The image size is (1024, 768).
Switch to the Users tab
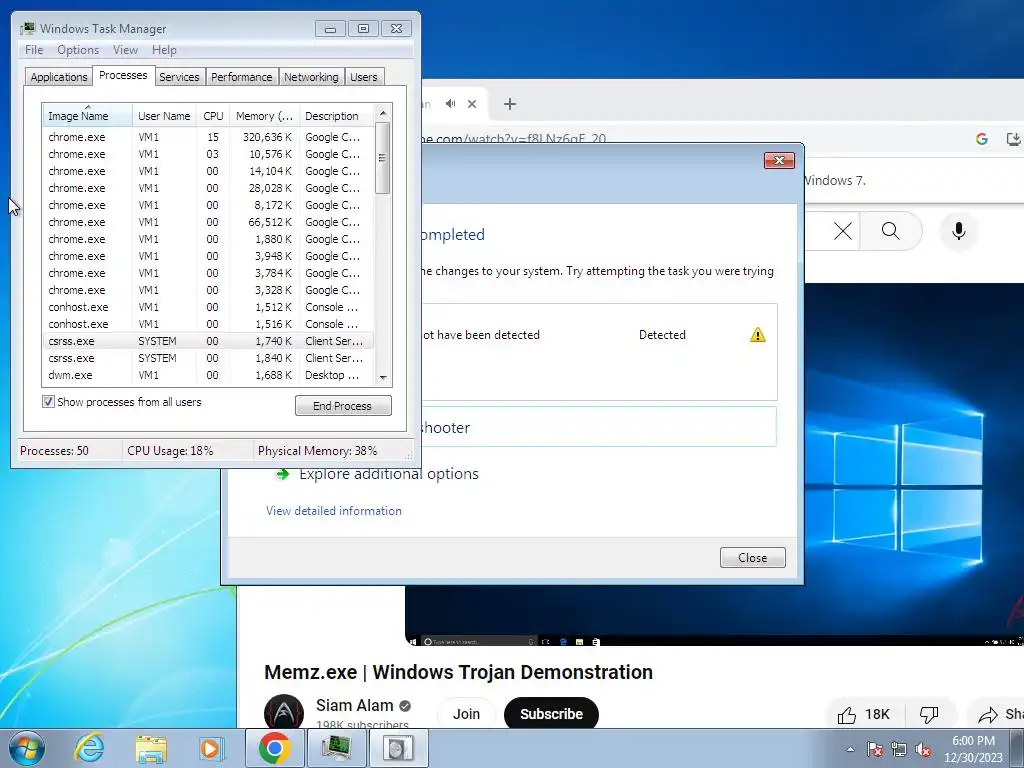coord(363,76)
